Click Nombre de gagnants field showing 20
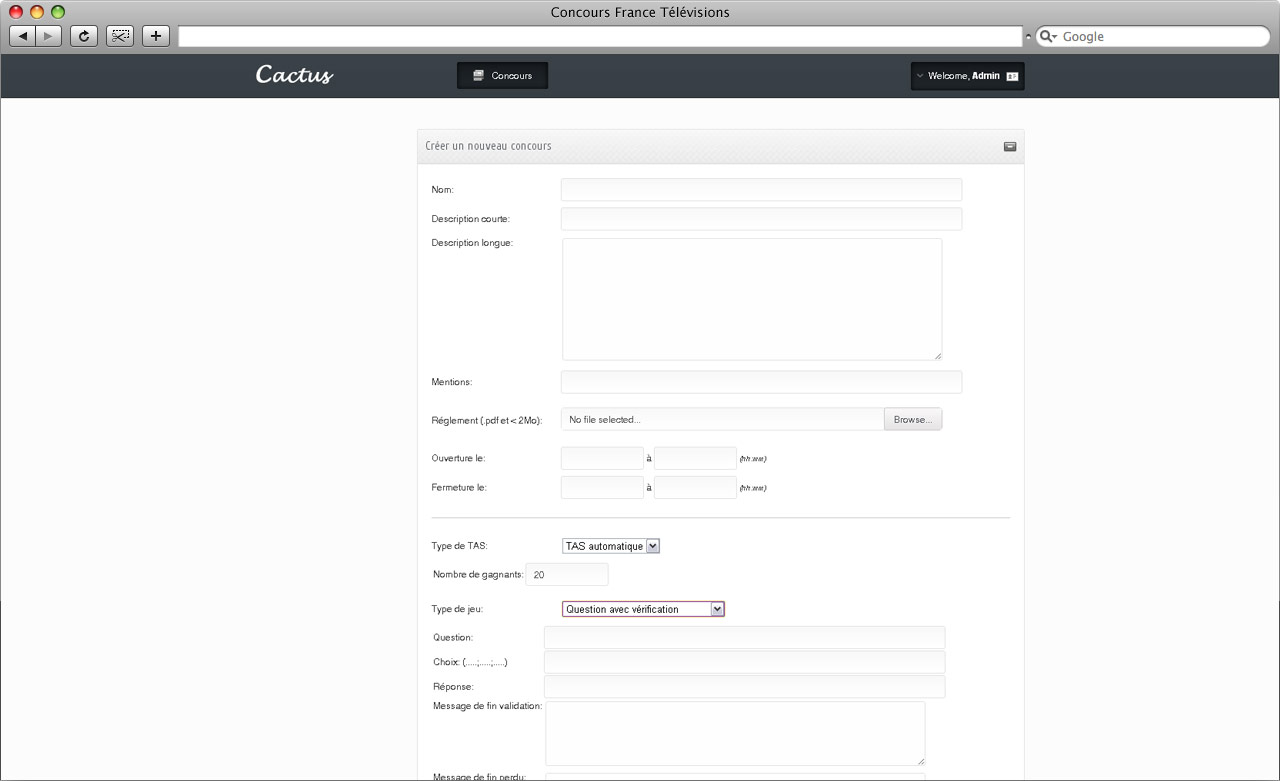This screenshot has height=781, width=1280. point(567,575)
